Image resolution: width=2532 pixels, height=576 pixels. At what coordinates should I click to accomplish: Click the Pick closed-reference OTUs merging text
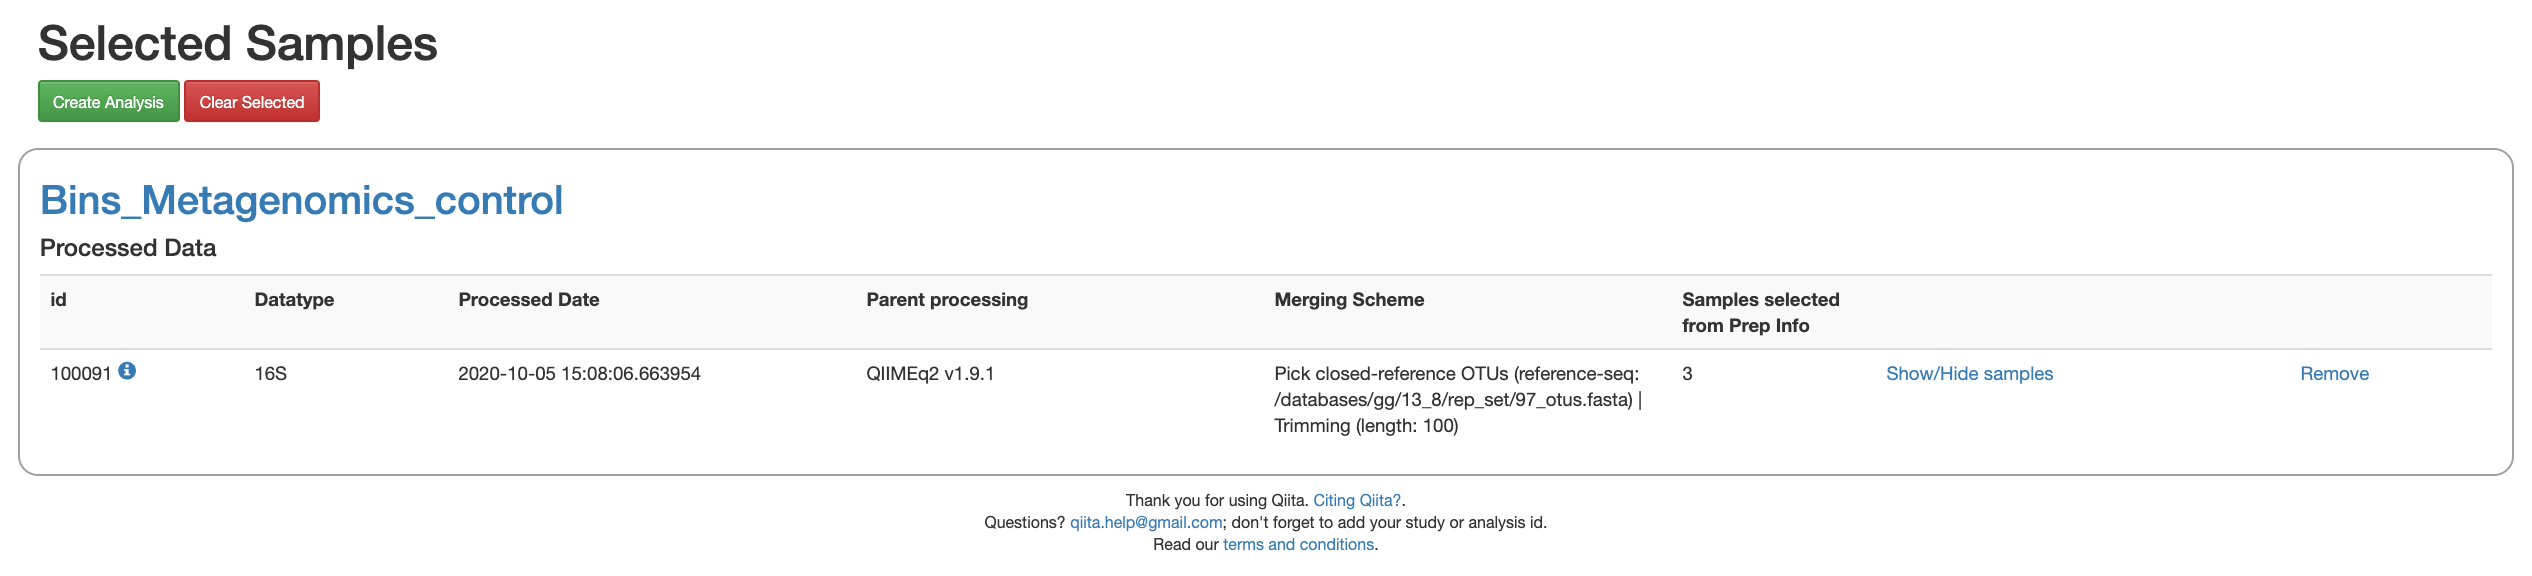pyautogui.click(x=1458, y=400)
